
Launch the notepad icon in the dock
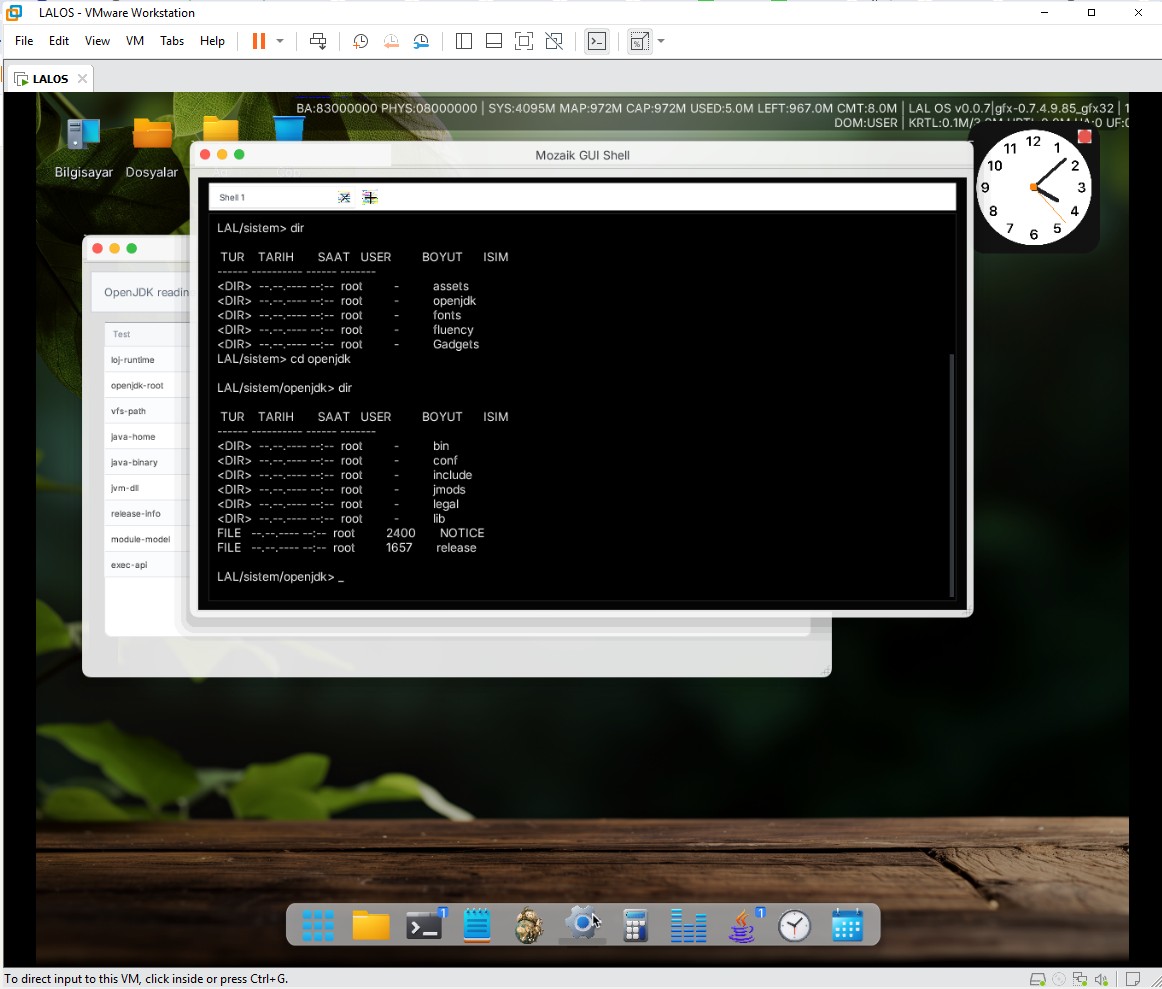477,925
